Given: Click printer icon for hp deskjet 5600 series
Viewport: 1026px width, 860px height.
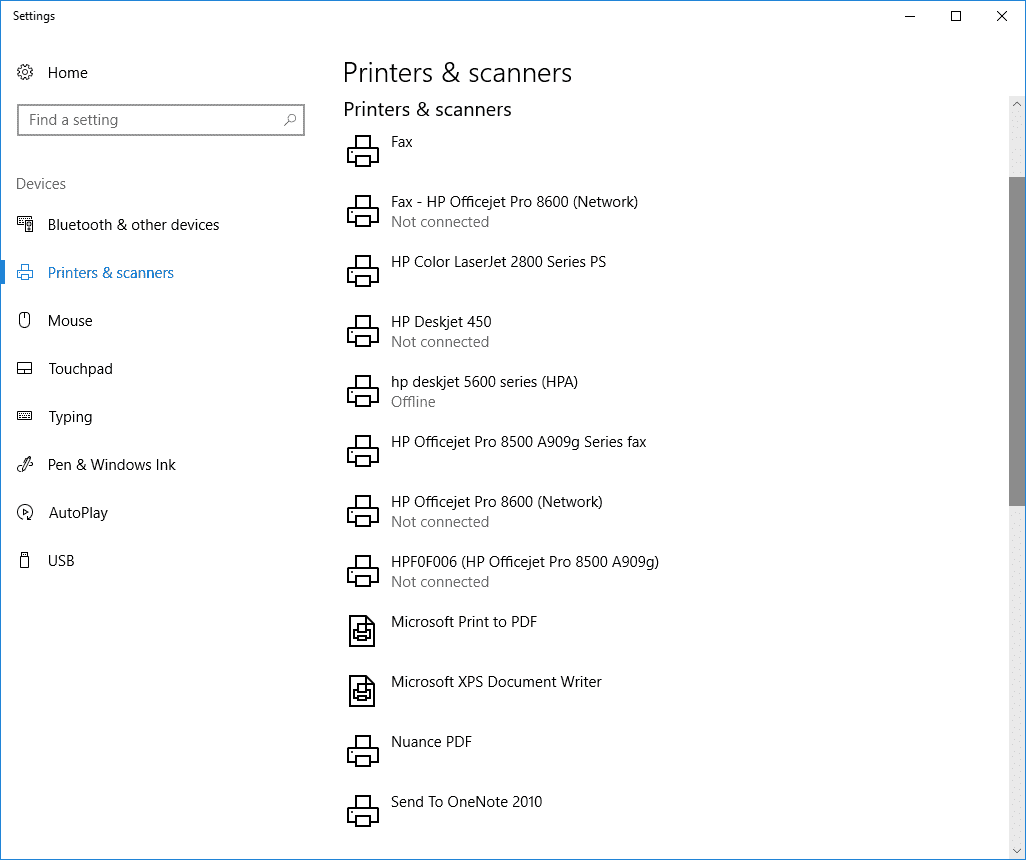Looking at the screenshot, I should [363, 391].
